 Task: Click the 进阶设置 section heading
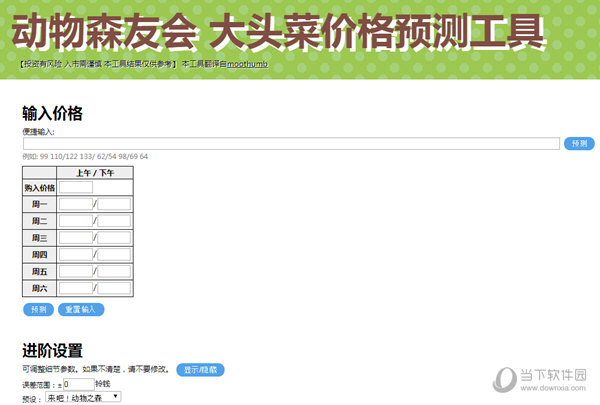click(52, 351)
